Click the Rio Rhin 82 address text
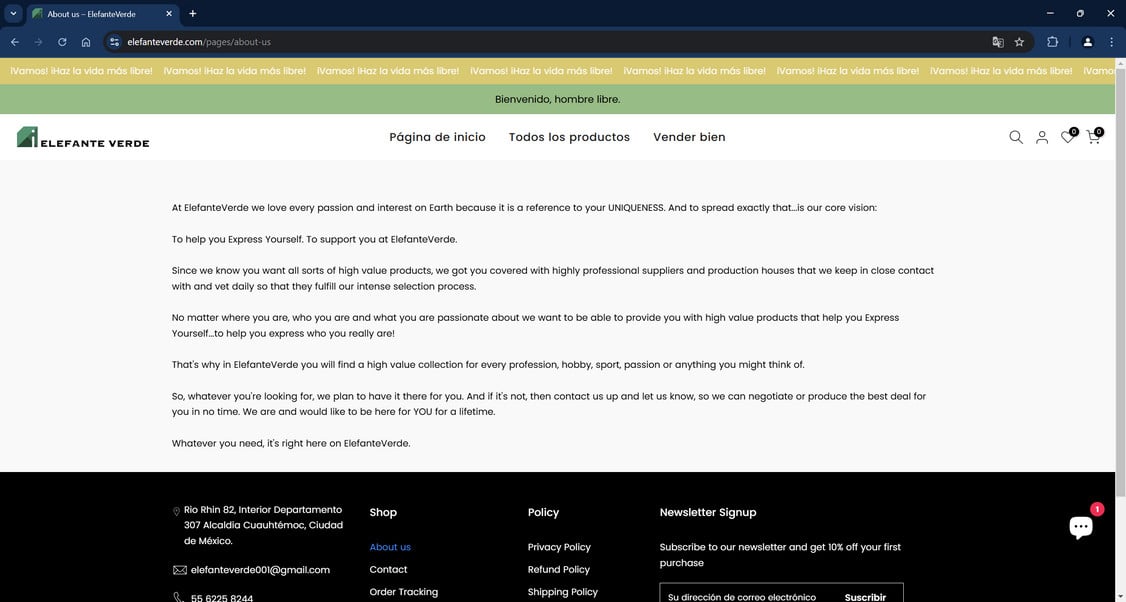The image size is (1126, 602). tap(264, 525)
